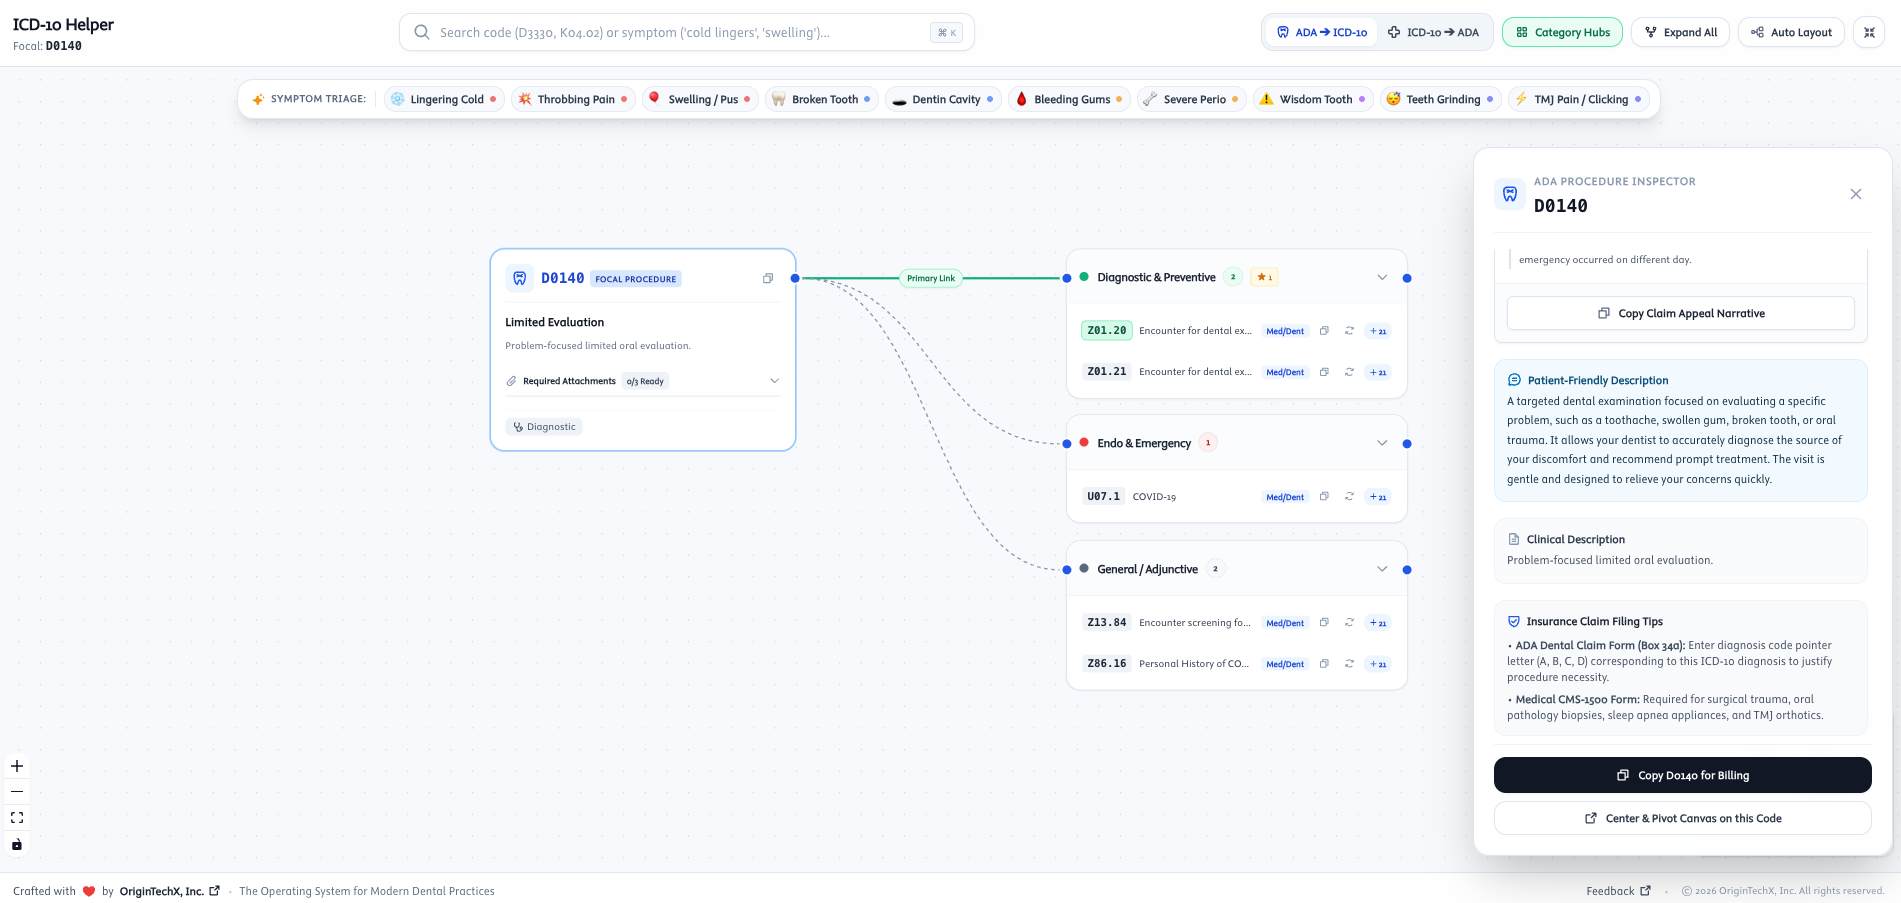Copy the D0140 code from focal card
Screen dimensions: 1901x903
tap(768, 278)
